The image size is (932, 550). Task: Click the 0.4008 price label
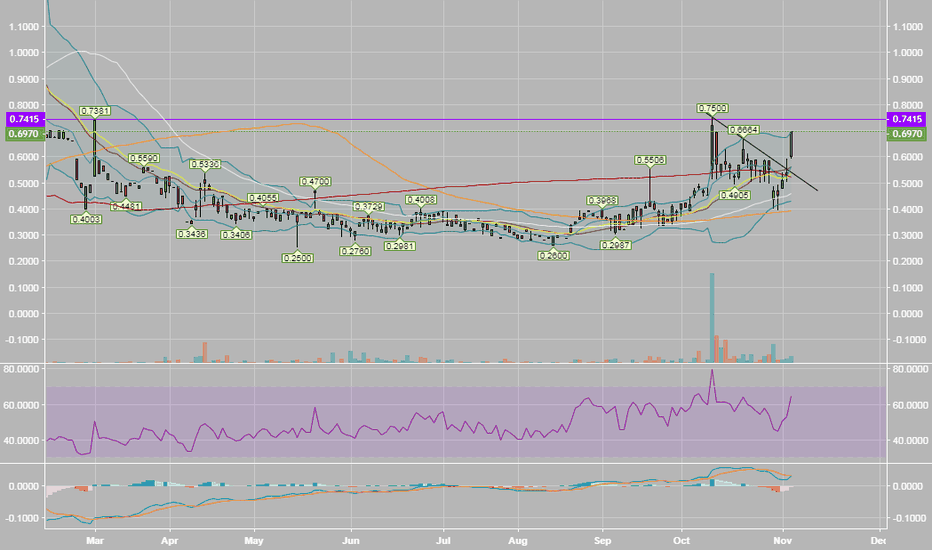421,200
